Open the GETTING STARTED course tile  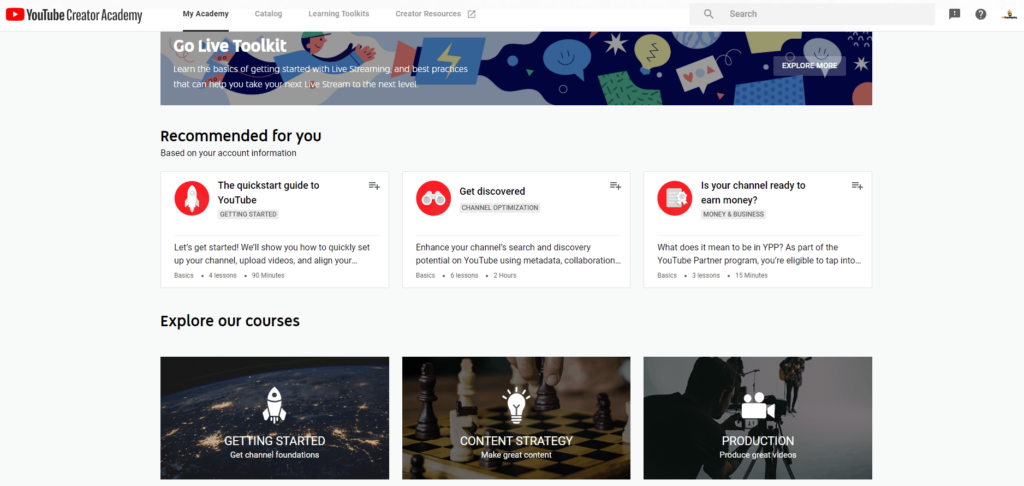pyautogui.click(x=274, y=418)
